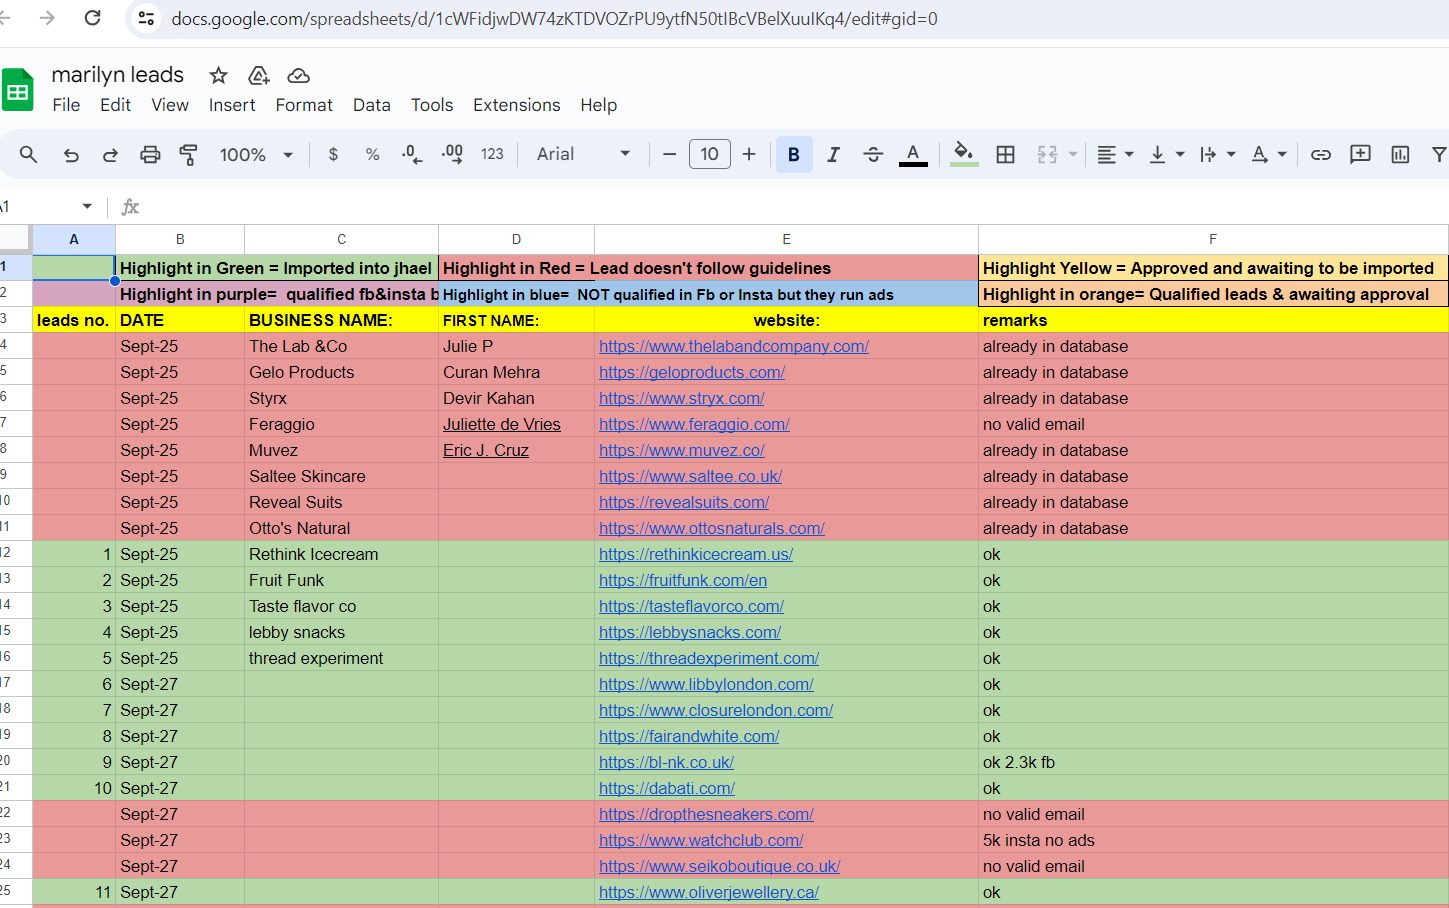View the cloud save status

click(298, 75)
